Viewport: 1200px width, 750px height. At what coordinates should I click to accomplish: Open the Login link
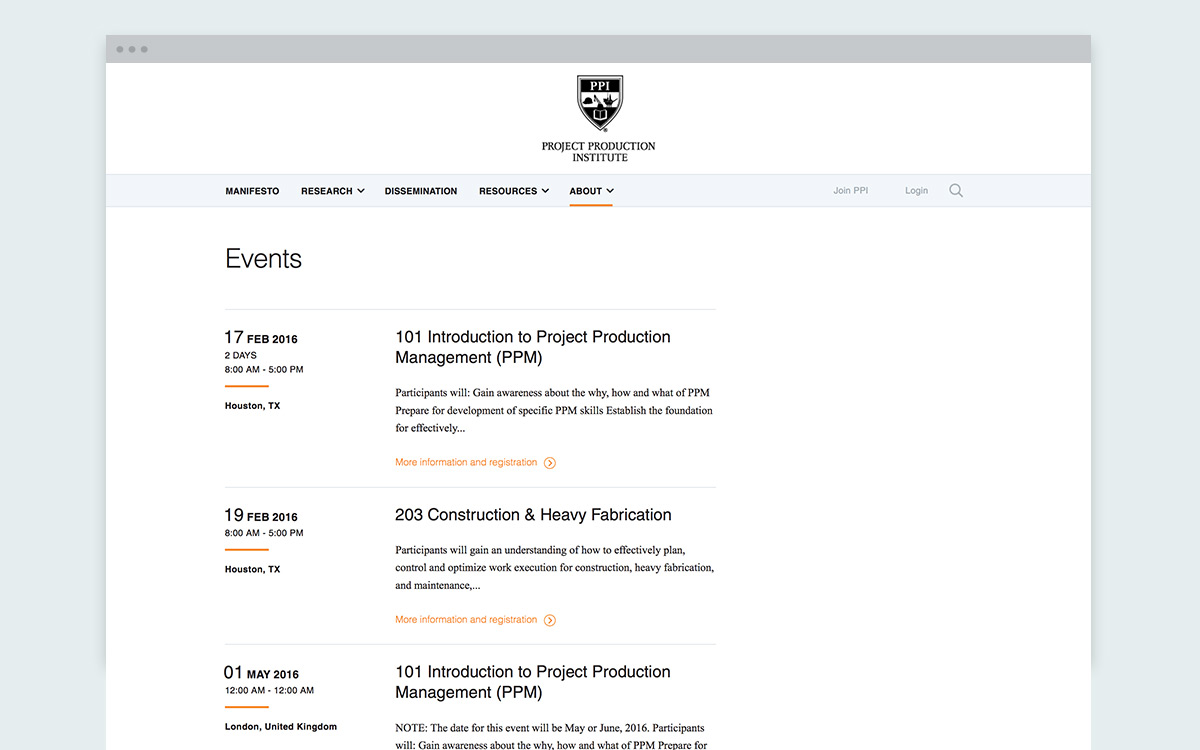(x=916, y=191)
